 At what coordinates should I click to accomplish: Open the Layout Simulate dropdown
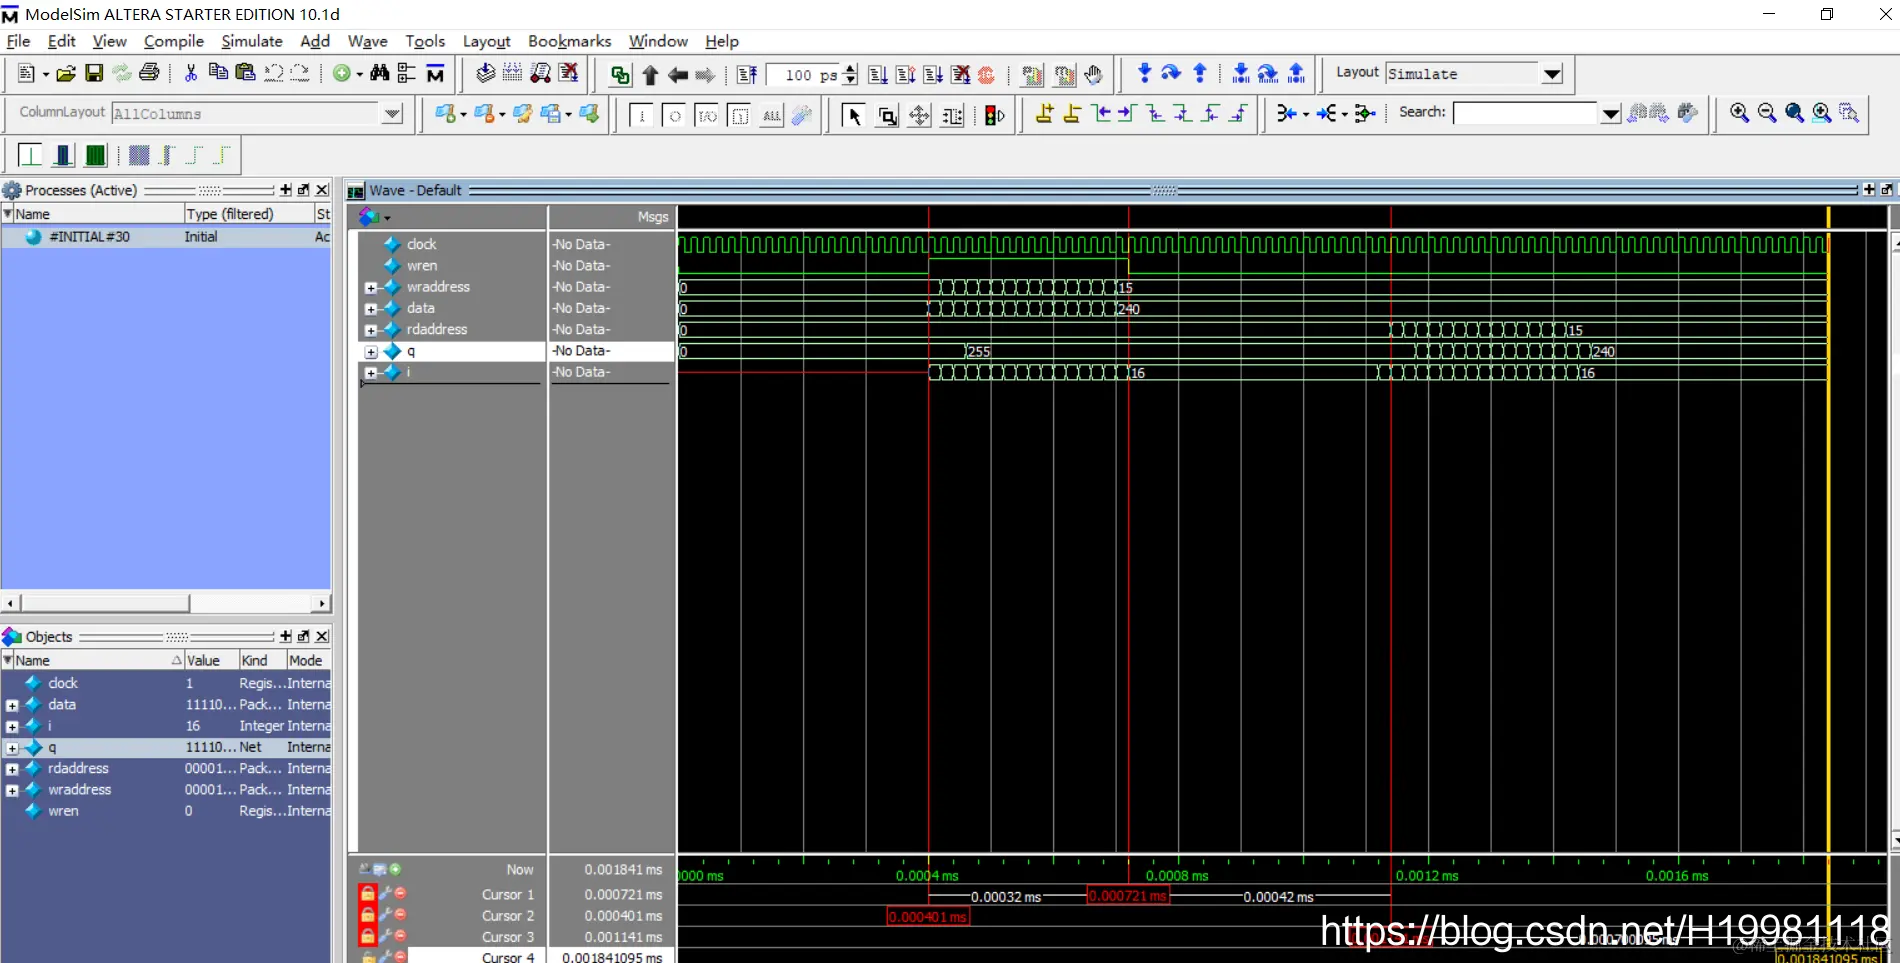[x=1552, y=74]
